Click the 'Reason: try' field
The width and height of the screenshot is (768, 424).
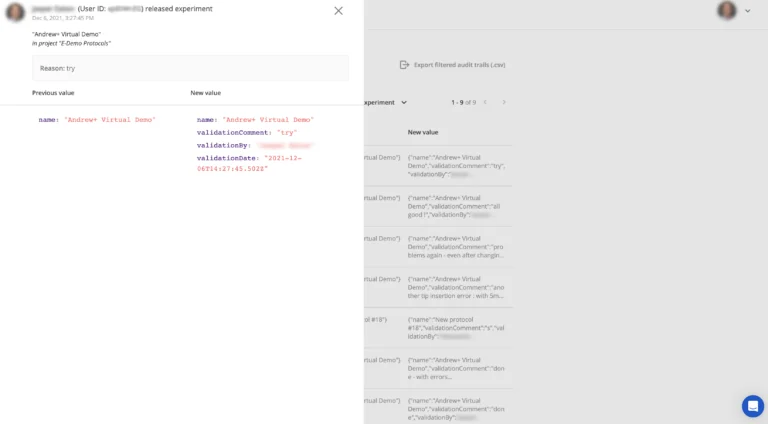coord(190,68)
